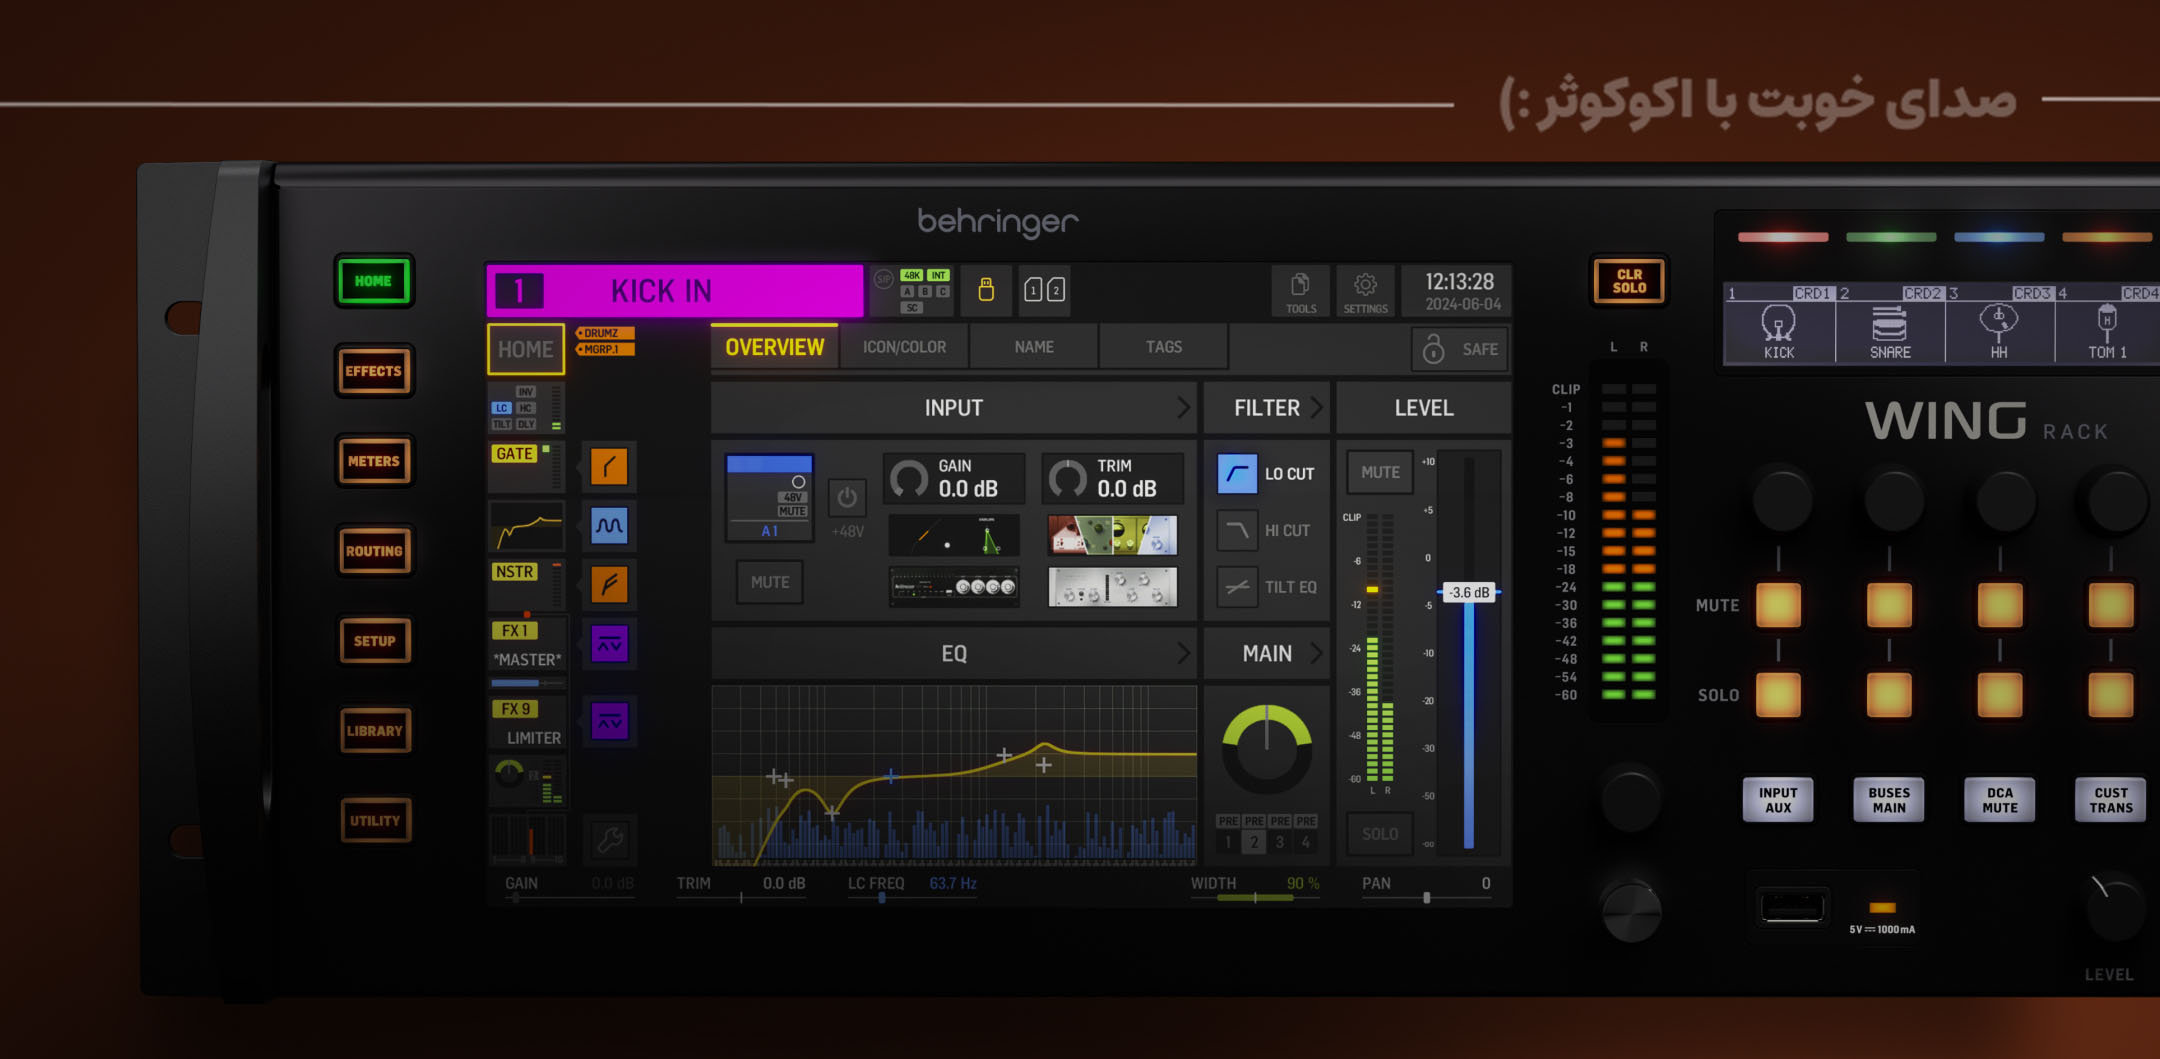Click the EQ frequency response graph
Screen dimensions: 2160x1059
click(x=954, y=776)
